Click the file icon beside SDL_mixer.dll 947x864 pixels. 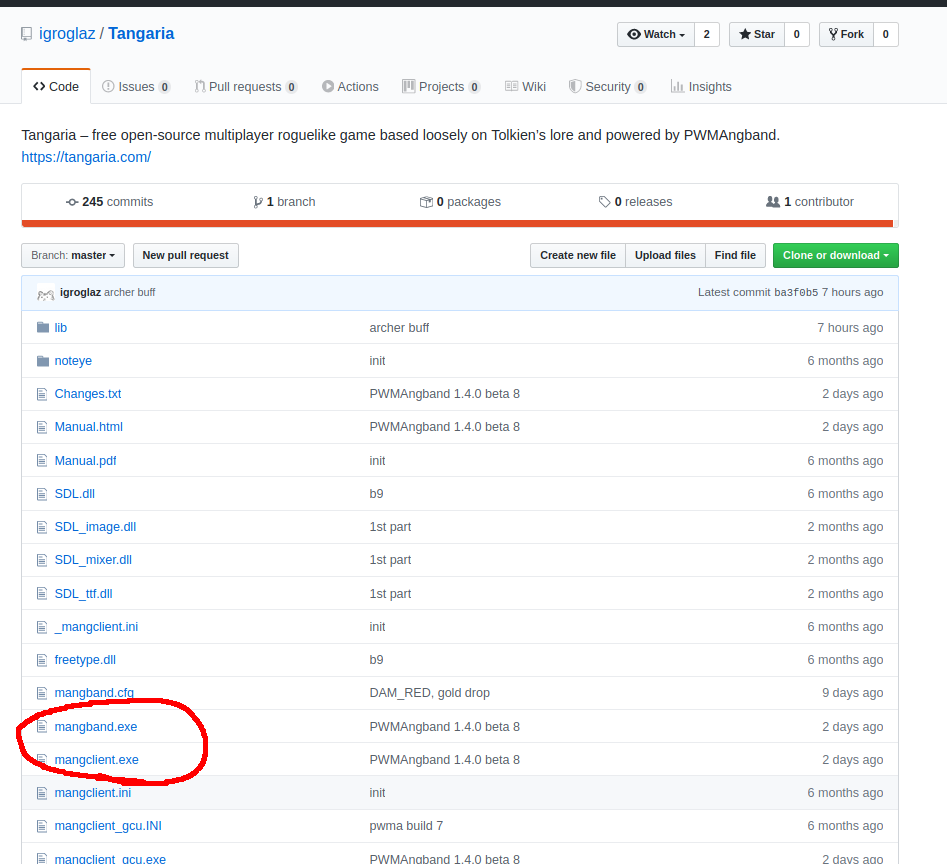click(42, 560)
